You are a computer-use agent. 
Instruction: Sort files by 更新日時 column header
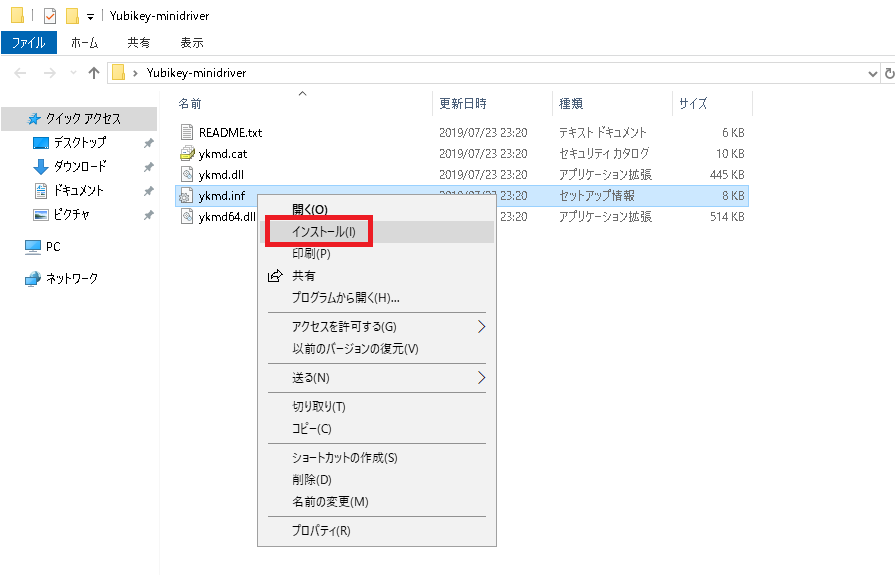(x=463, y=104)
